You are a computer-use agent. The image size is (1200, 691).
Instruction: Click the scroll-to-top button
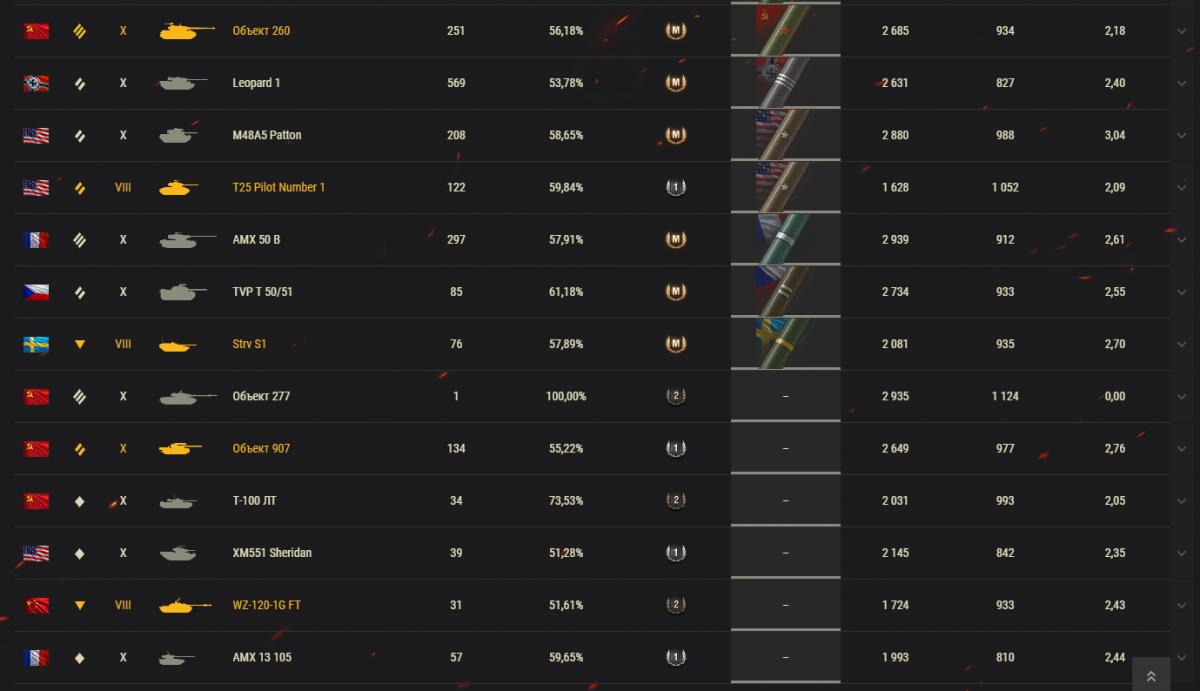coord(1151,676)
